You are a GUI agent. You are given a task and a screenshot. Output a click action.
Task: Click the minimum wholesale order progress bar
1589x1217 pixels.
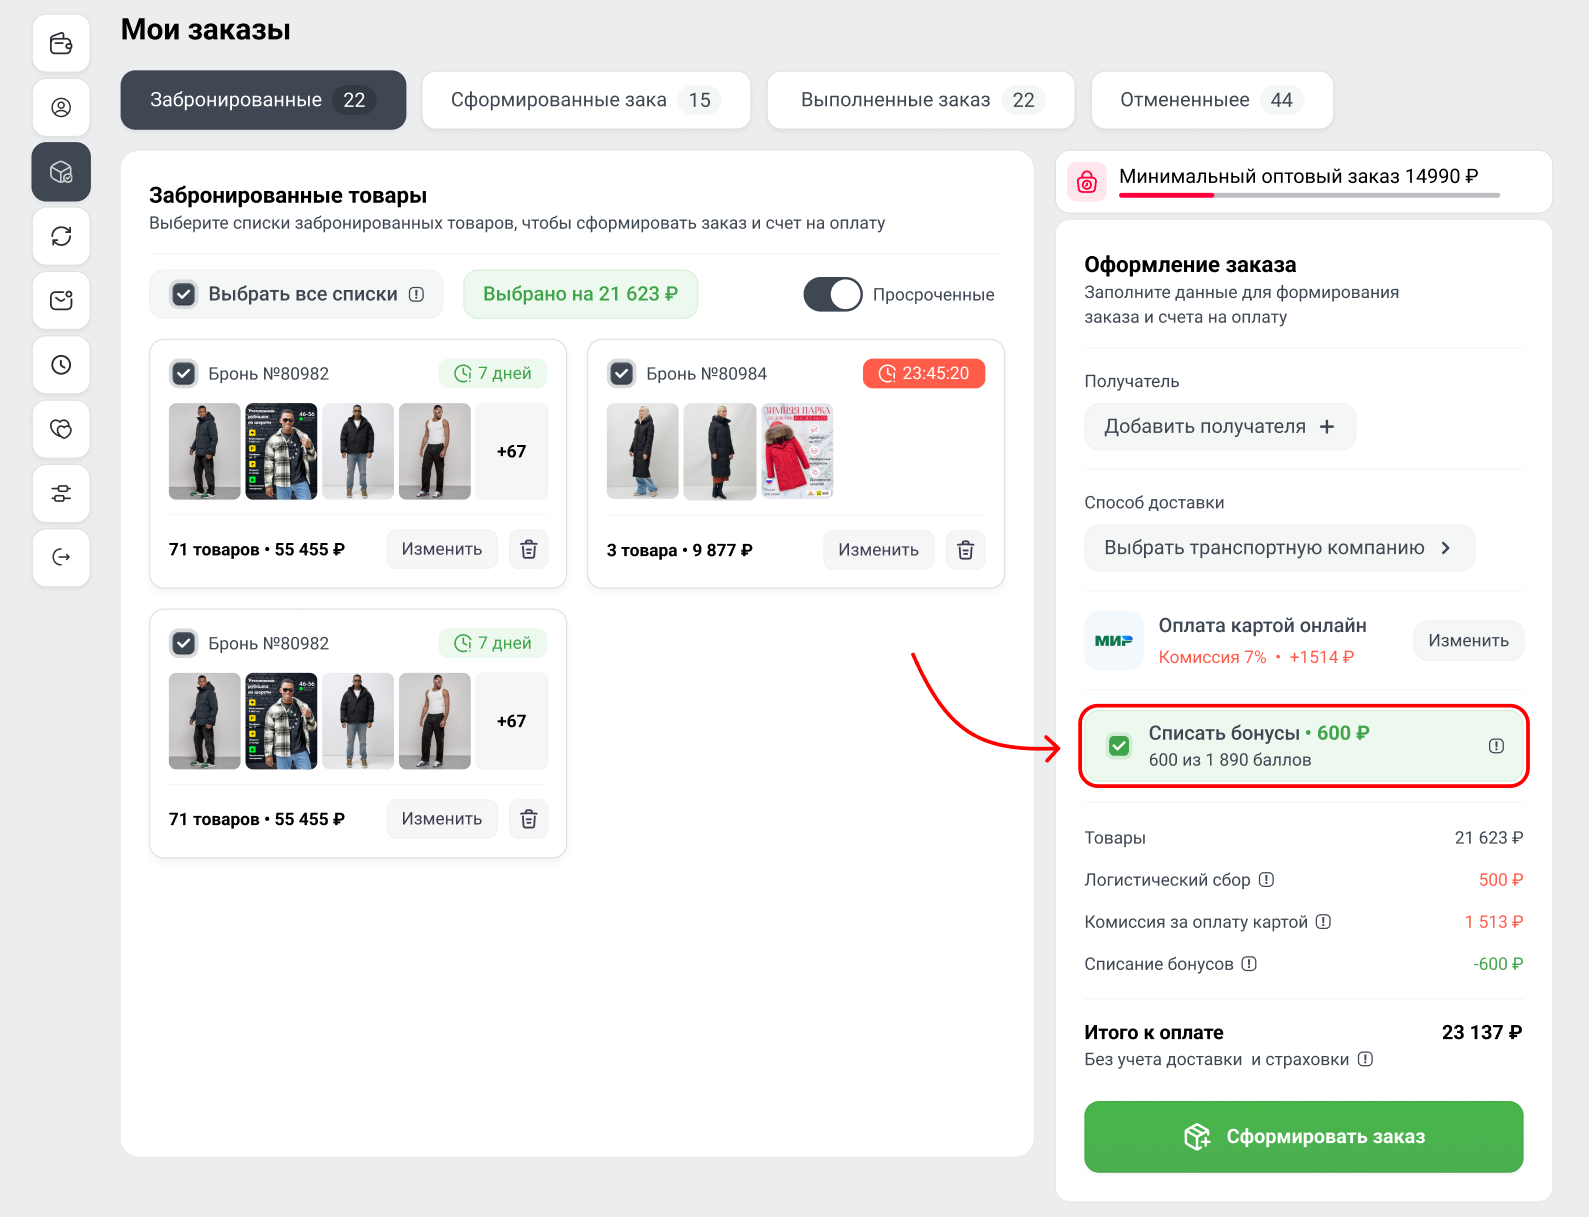point(1308,195)
